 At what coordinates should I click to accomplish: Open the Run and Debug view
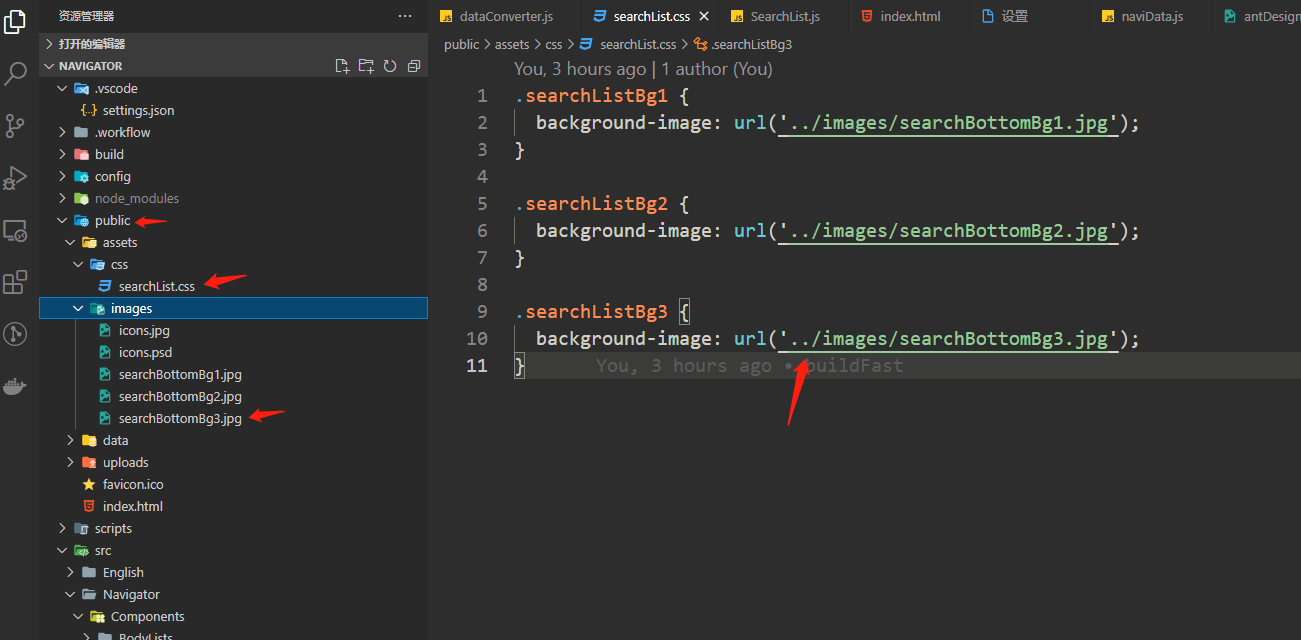(x=15, y=178)
